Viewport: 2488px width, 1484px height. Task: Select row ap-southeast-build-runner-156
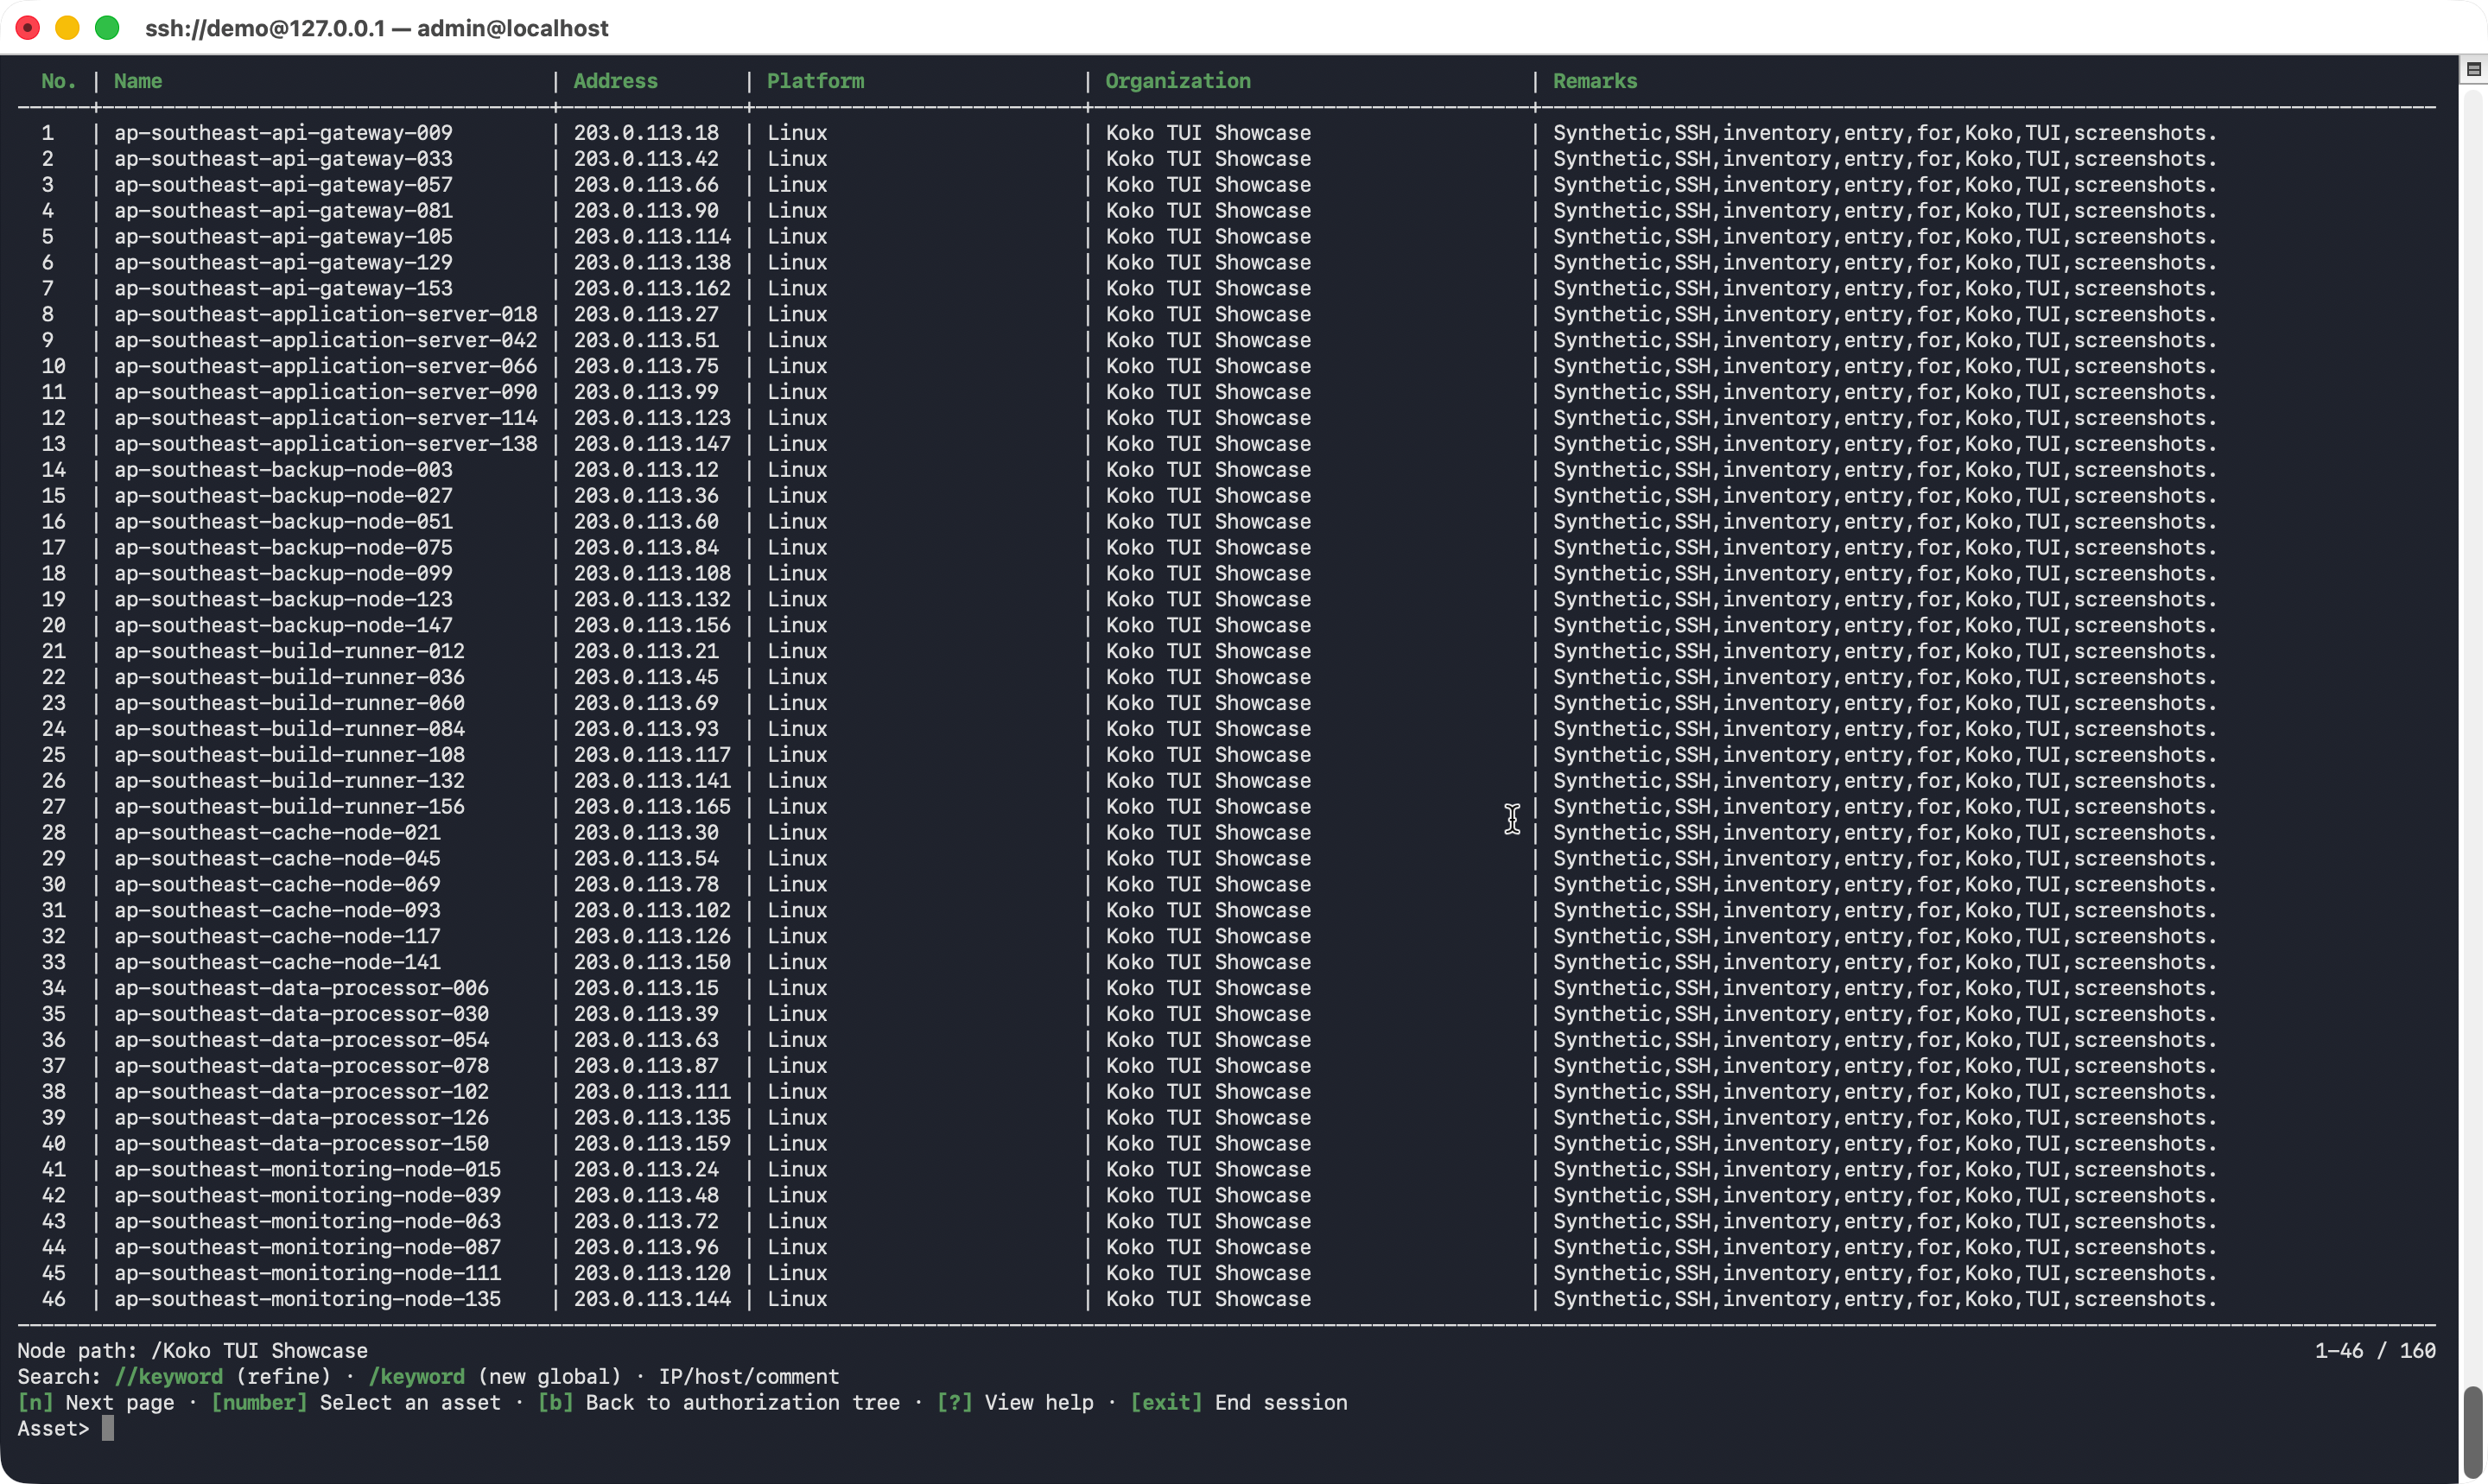click(1226, 806)
